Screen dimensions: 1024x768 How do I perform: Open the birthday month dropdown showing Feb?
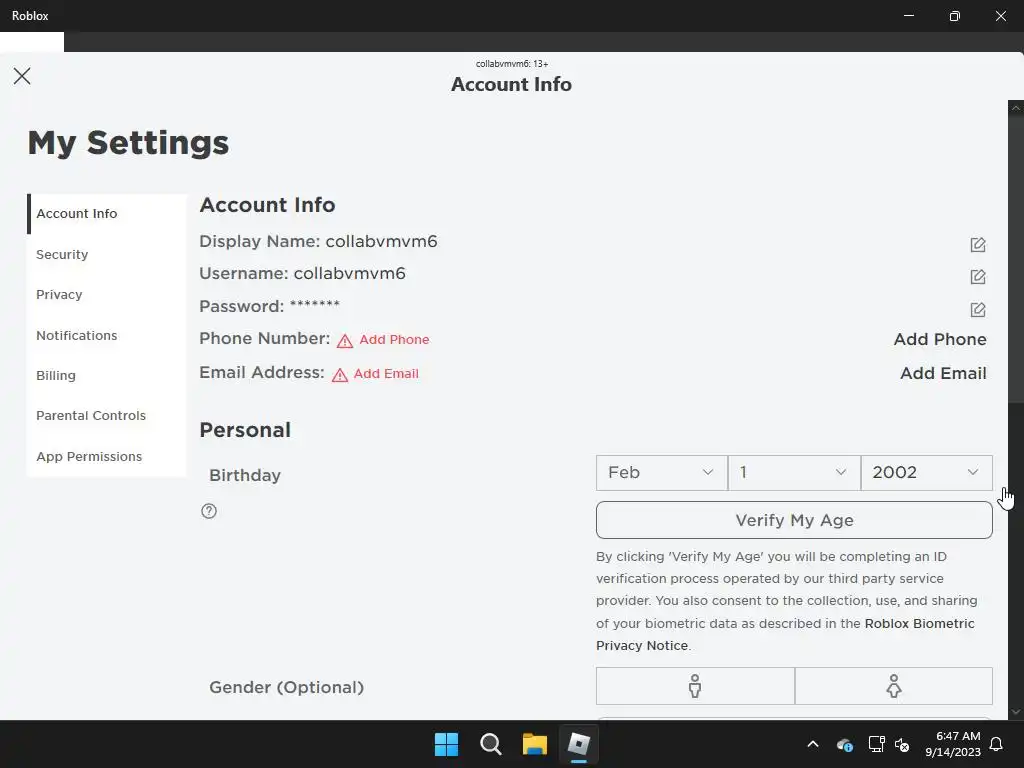(662, 472)
